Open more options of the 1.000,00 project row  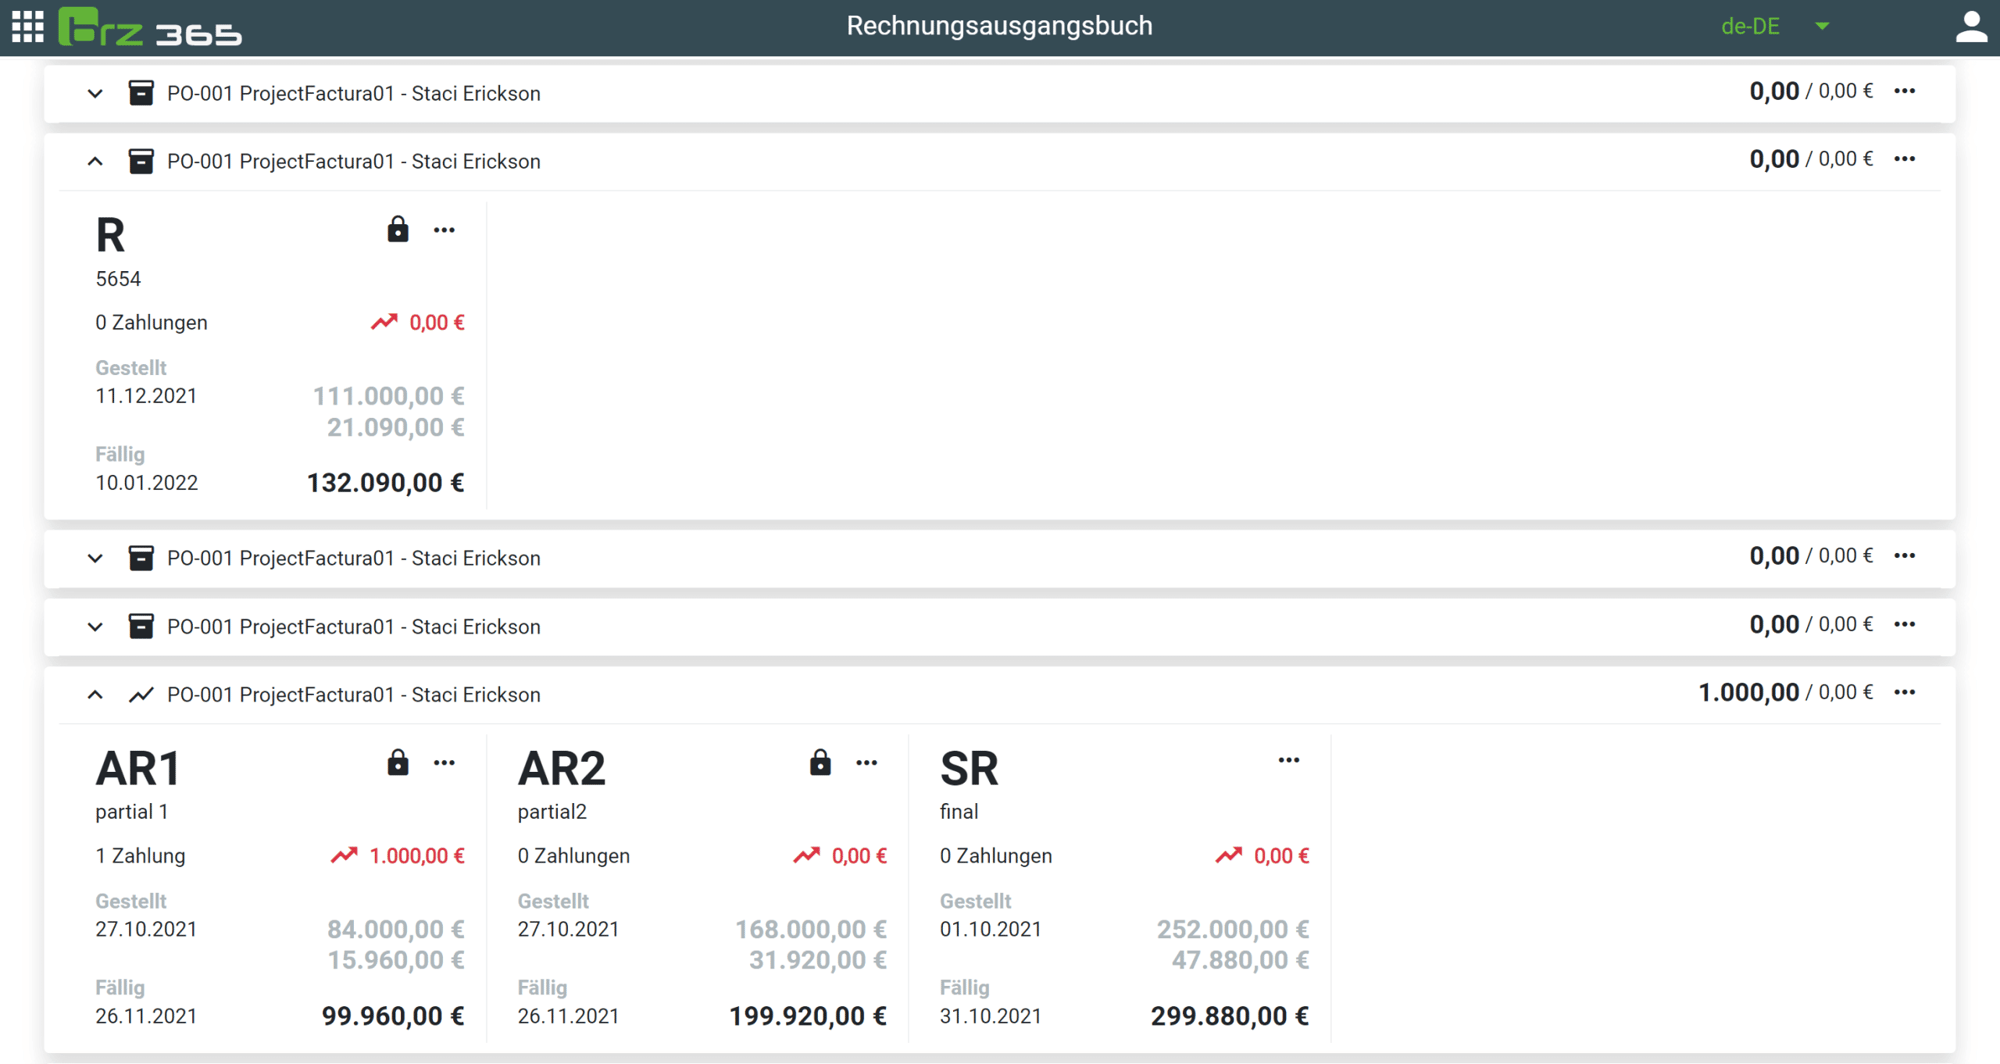(x=1905, y=693)
